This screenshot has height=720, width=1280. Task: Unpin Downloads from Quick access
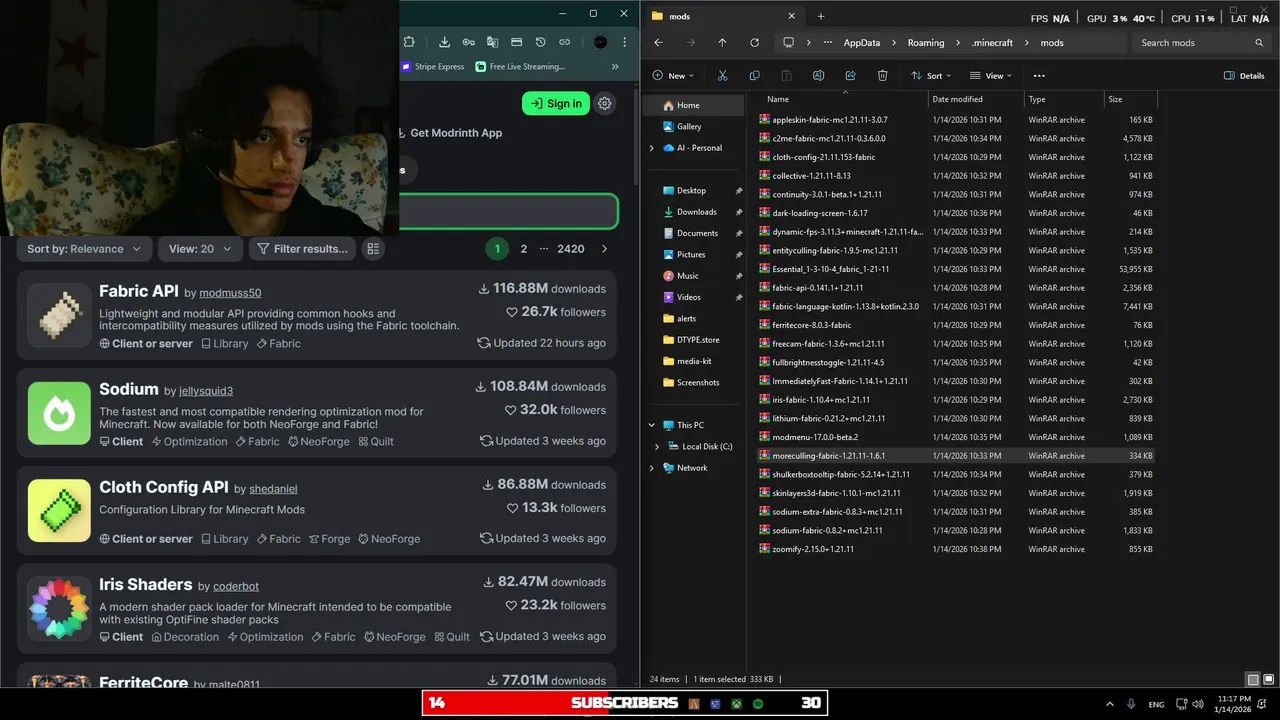point(738,212)
